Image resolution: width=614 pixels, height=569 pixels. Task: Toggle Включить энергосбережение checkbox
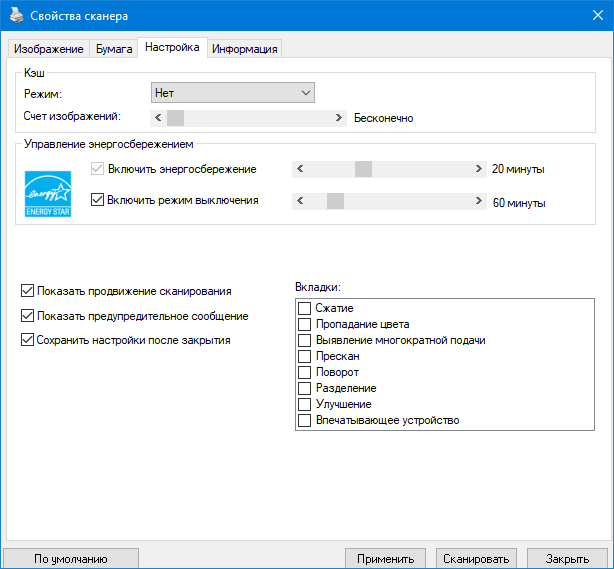coord(97,169)
